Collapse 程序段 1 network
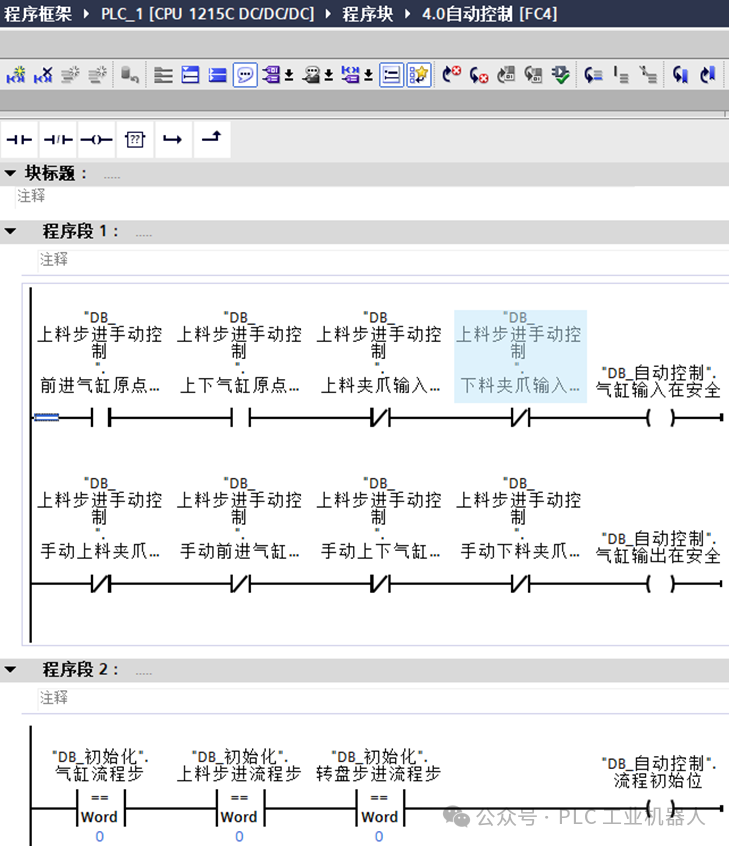This screenshot has width=729, height=846. [x=10, y=231]
